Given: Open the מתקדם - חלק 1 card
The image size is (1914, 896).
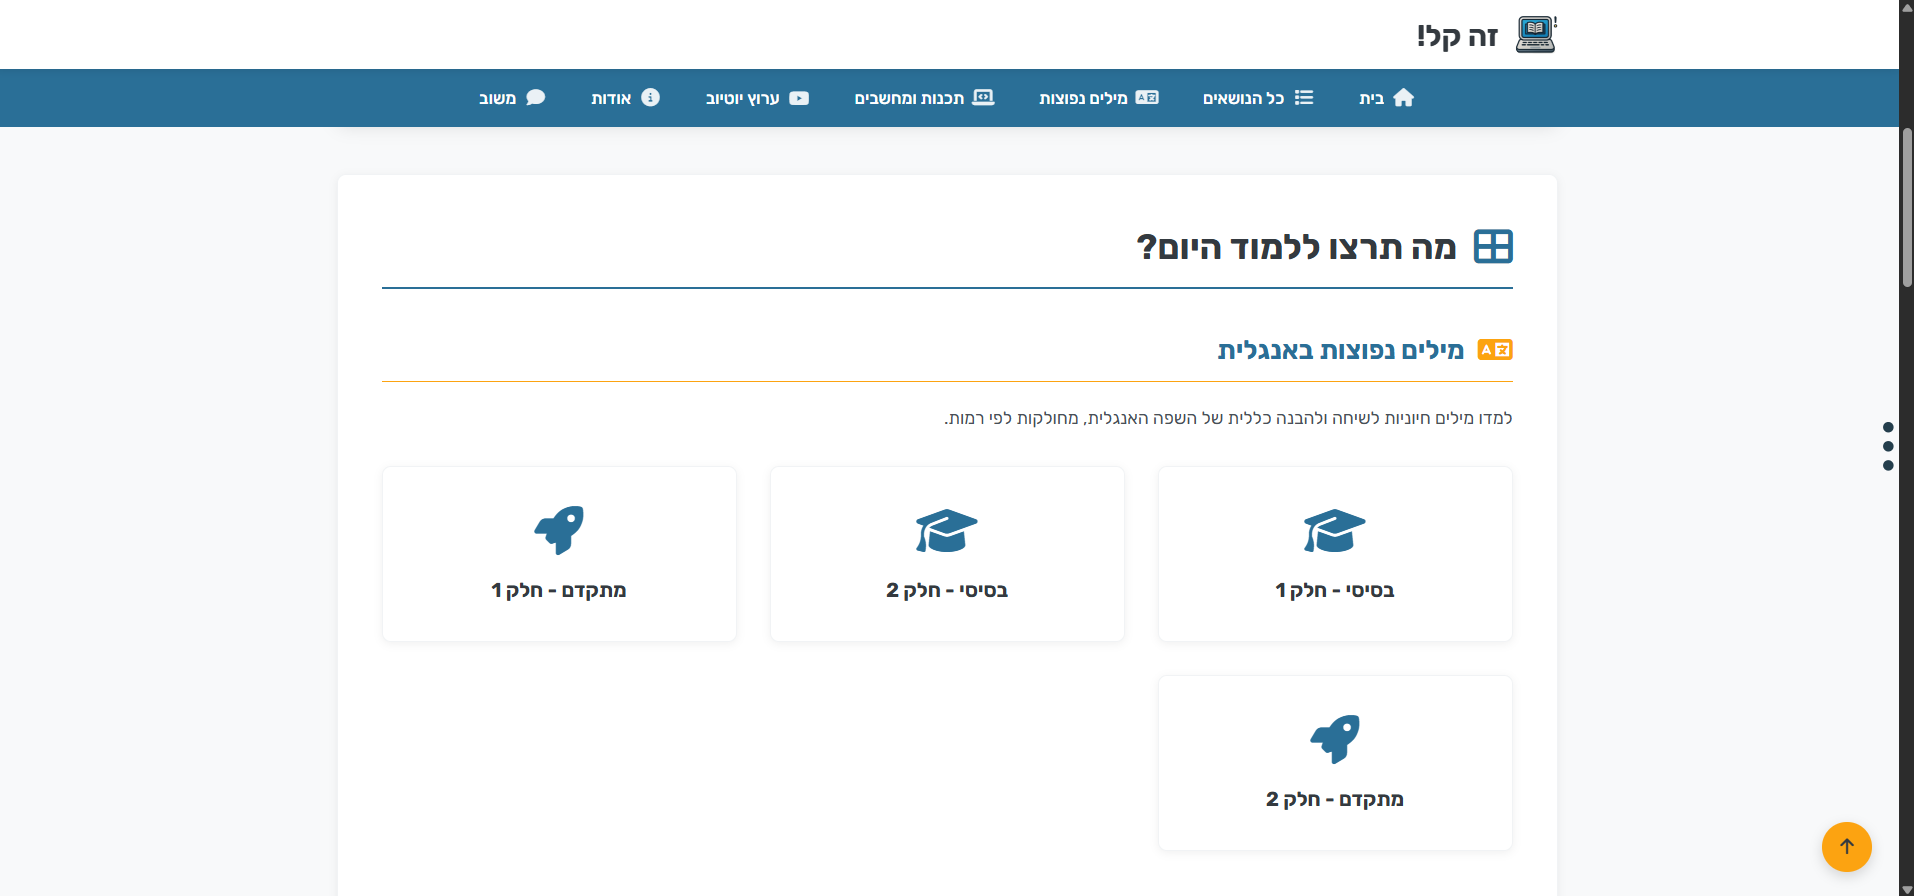Looking at the screenshot, I should [x=559, y=554].
